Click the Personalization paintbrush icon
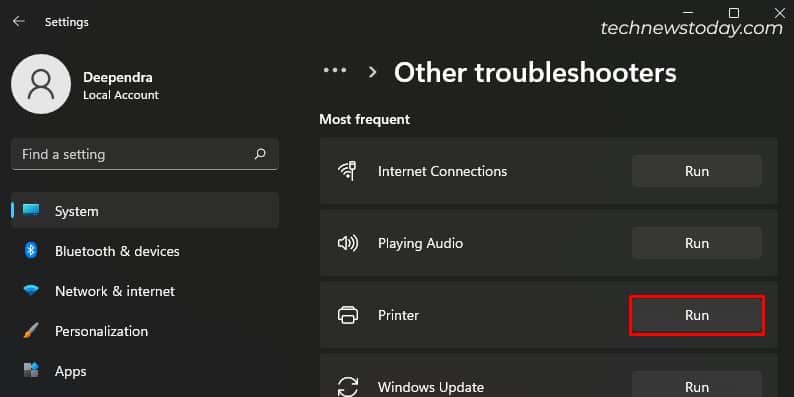The height and width of the screenshot is (397, 794). click(x=31, y=331)
